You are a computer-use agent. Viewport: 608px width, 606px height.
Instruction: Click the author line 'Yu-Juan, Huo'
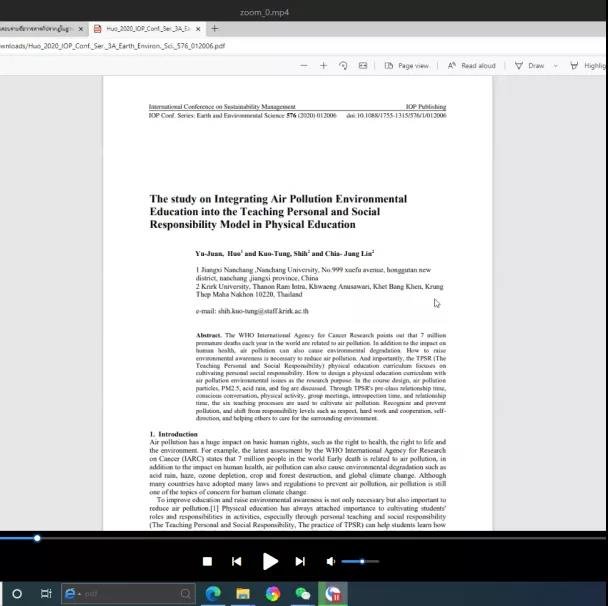(285, 254)
